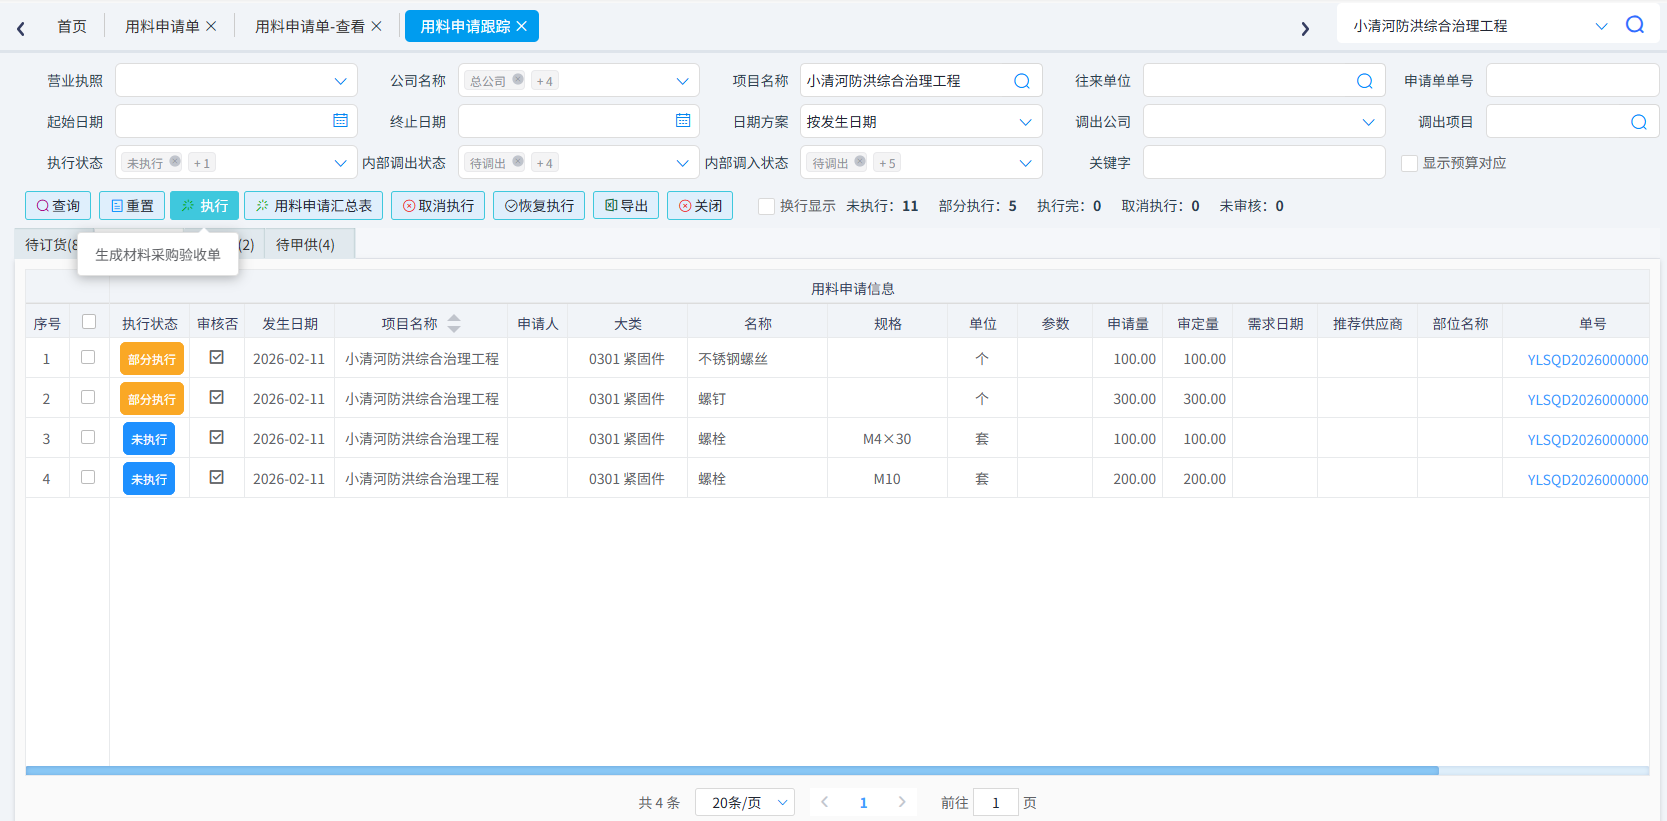Remove the 未执行 tag from 执行状态
This screenshot has height=821, width=1667.
click(x=175, y=161)
